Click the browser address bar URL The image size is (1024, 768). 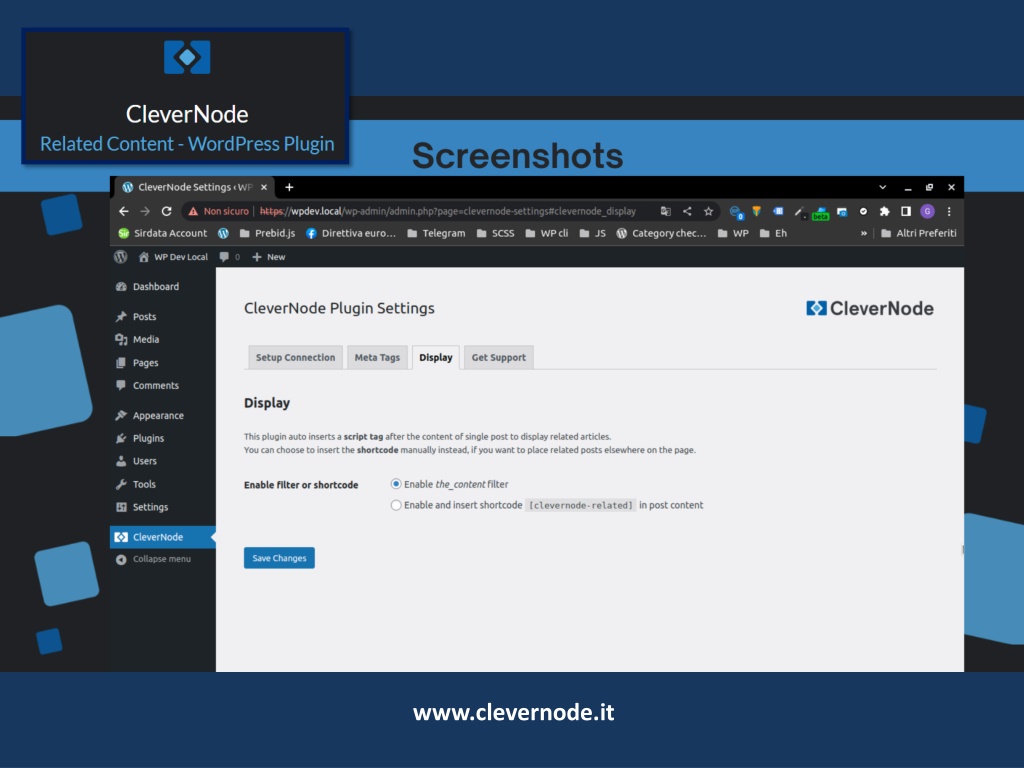coord(447,211)
